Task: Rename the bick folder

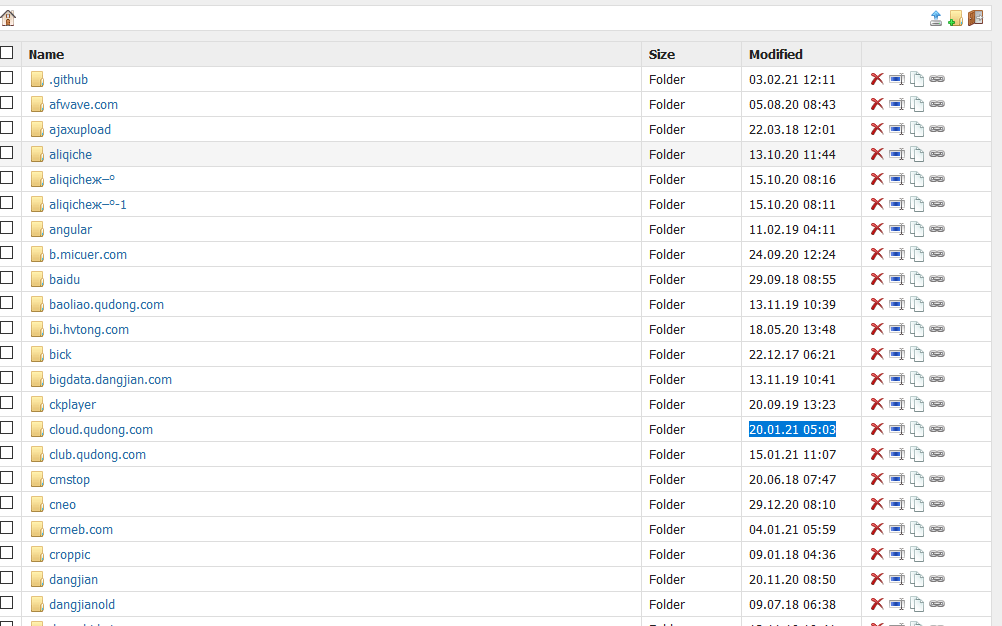Action: click(897, 354)
